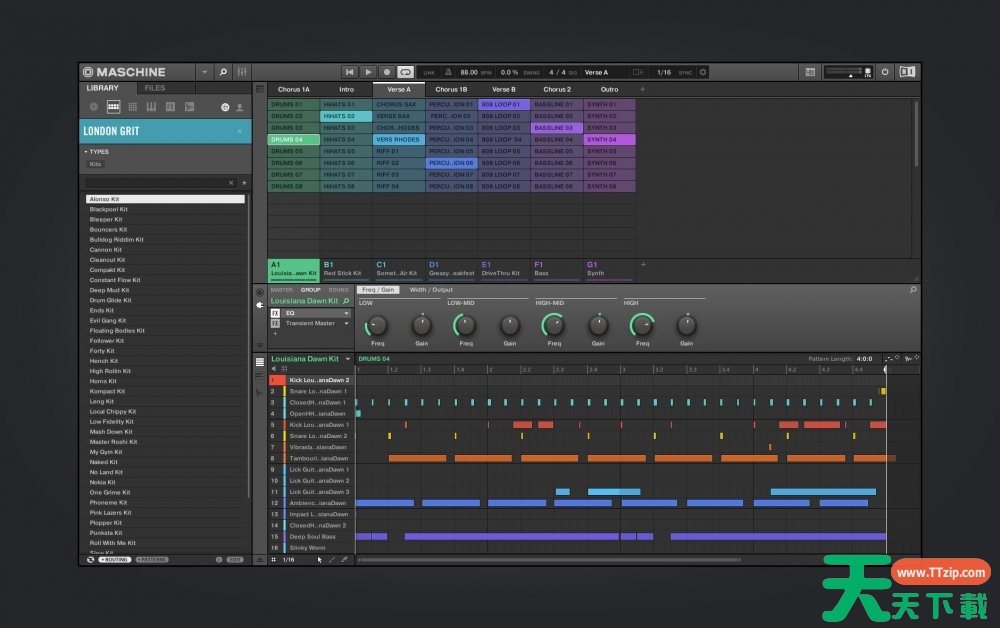Toggle the browser search magnifier in header

tap(223, 72)
